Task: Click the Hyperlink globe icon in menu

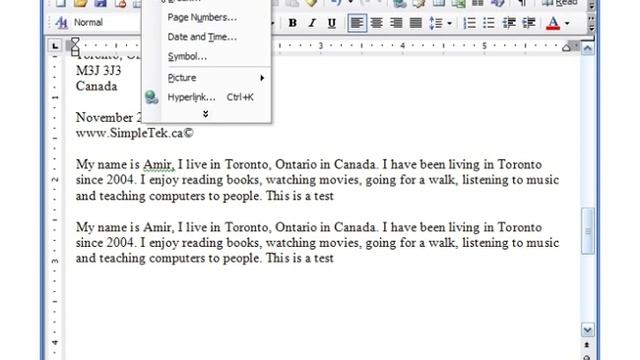Action: [151, 97]
